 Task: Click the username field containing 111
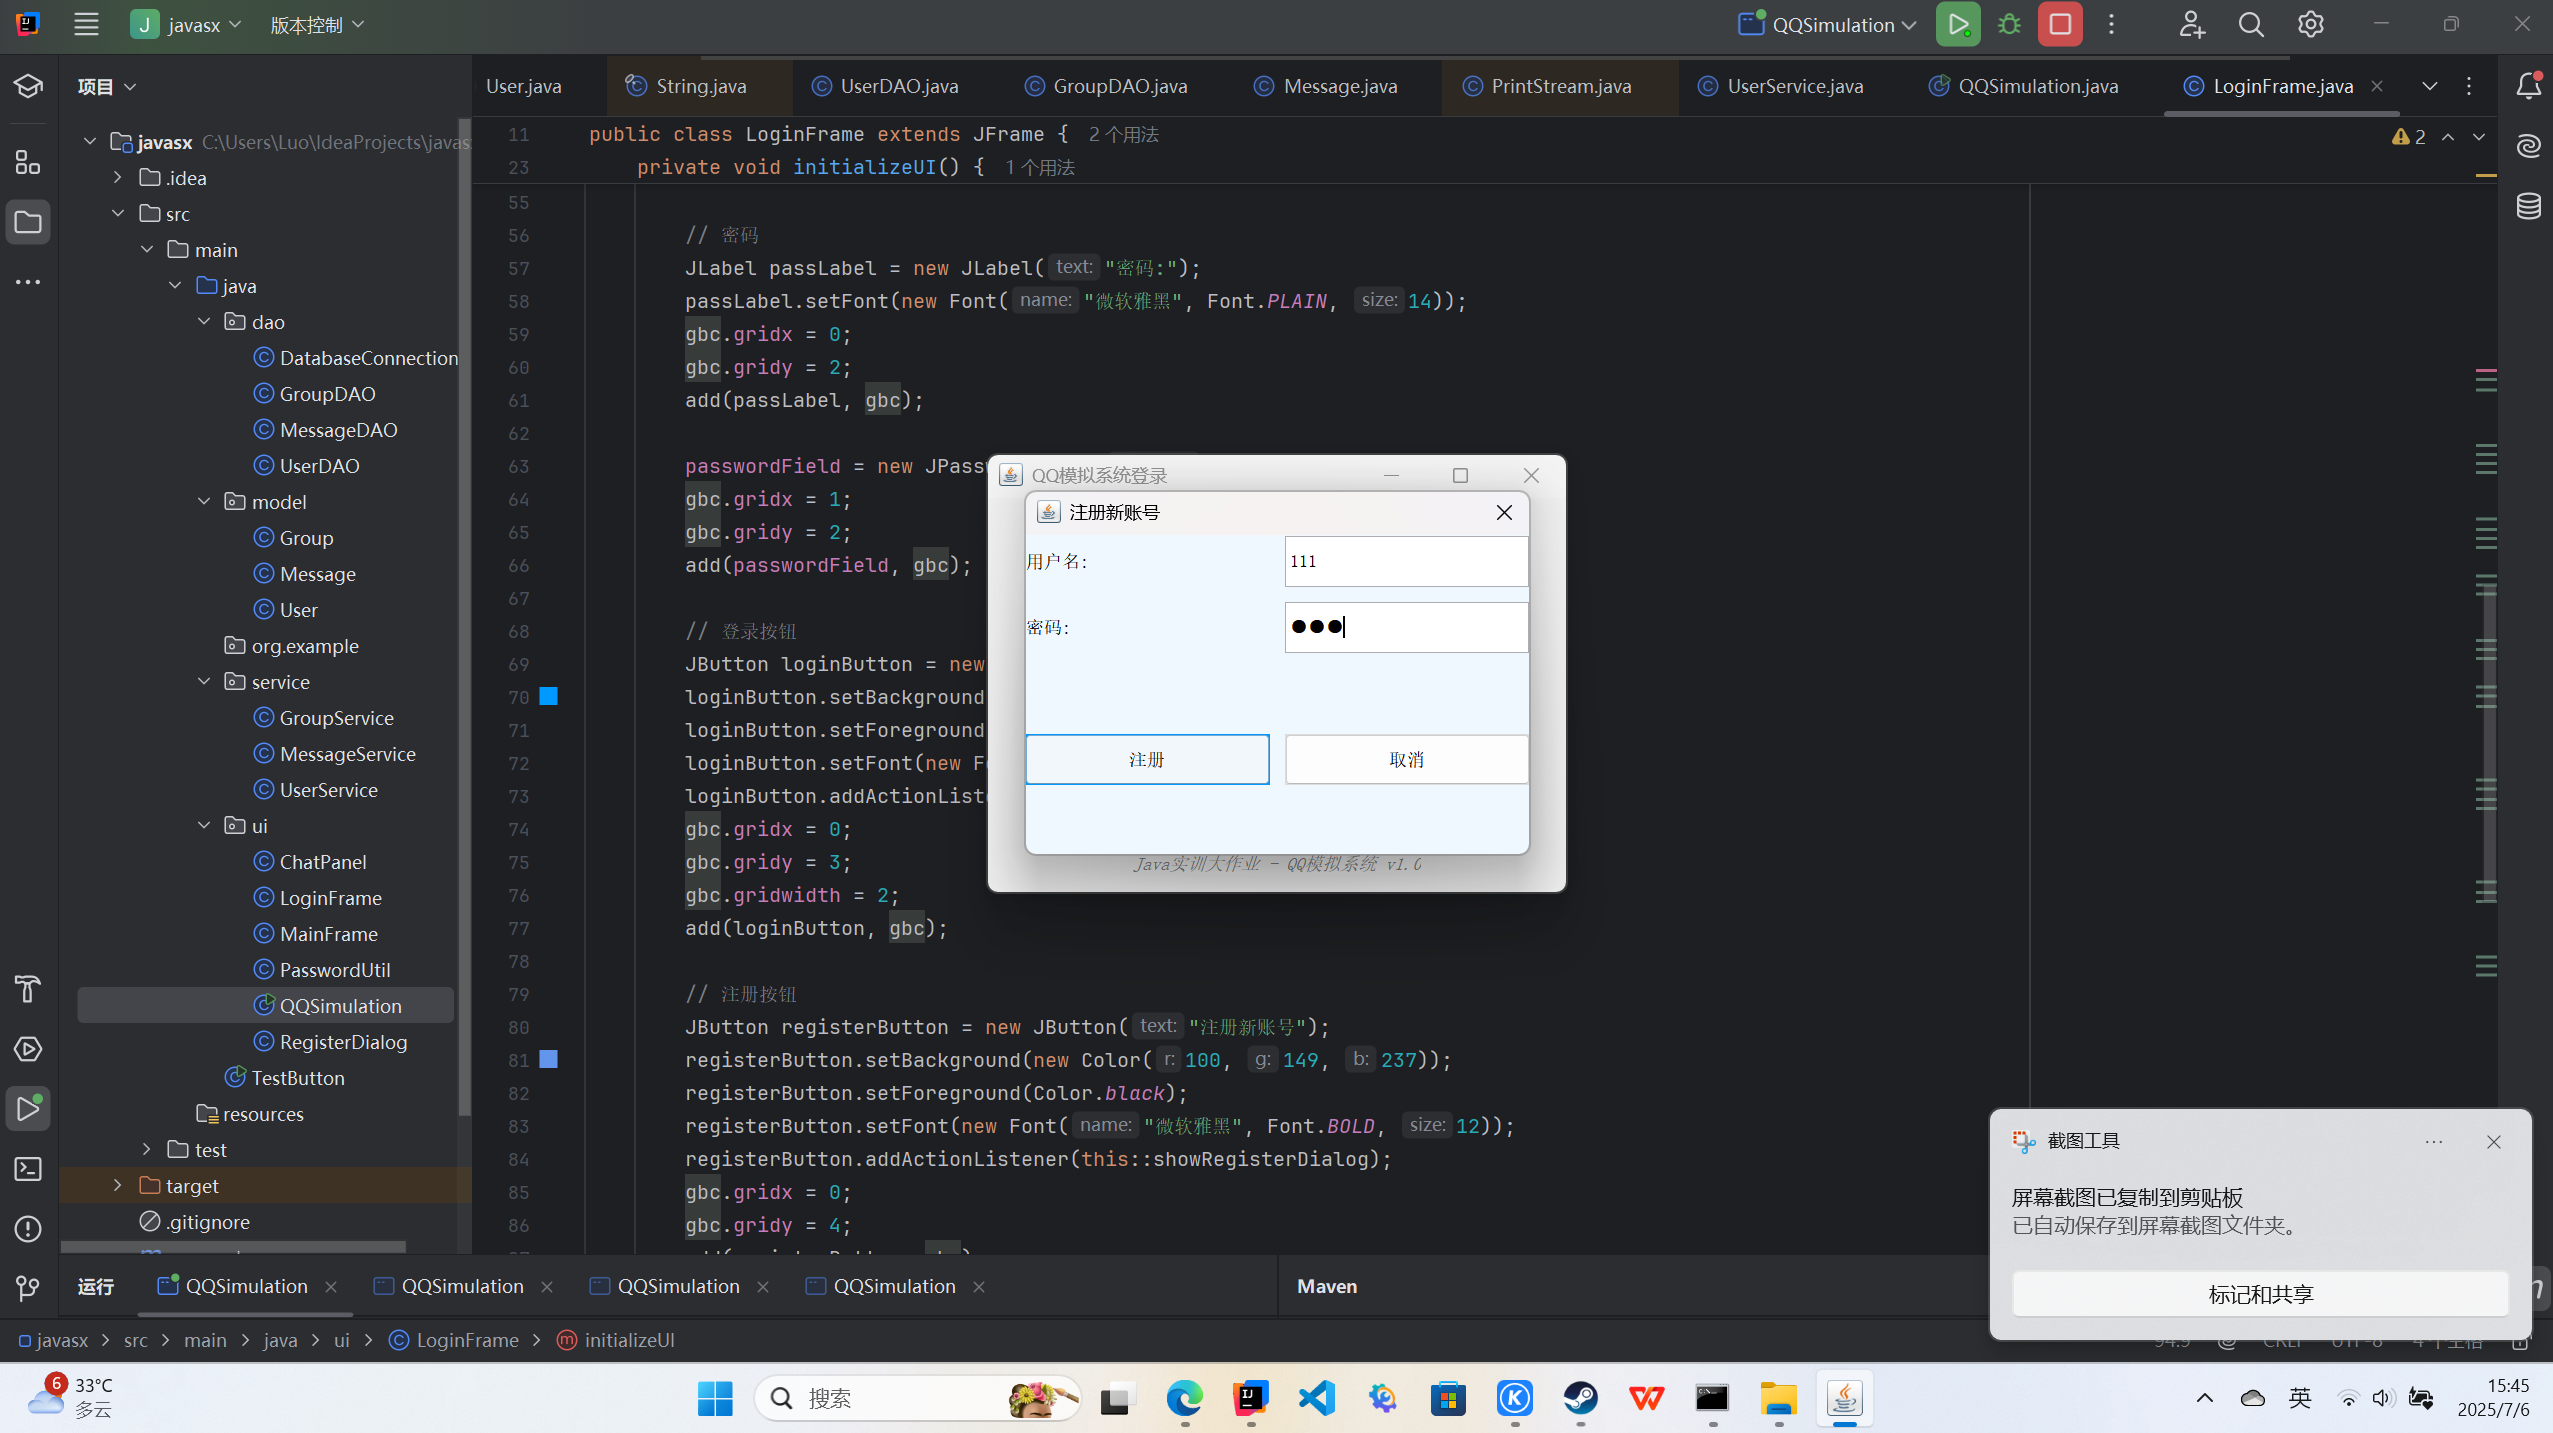click(1406, 562)
